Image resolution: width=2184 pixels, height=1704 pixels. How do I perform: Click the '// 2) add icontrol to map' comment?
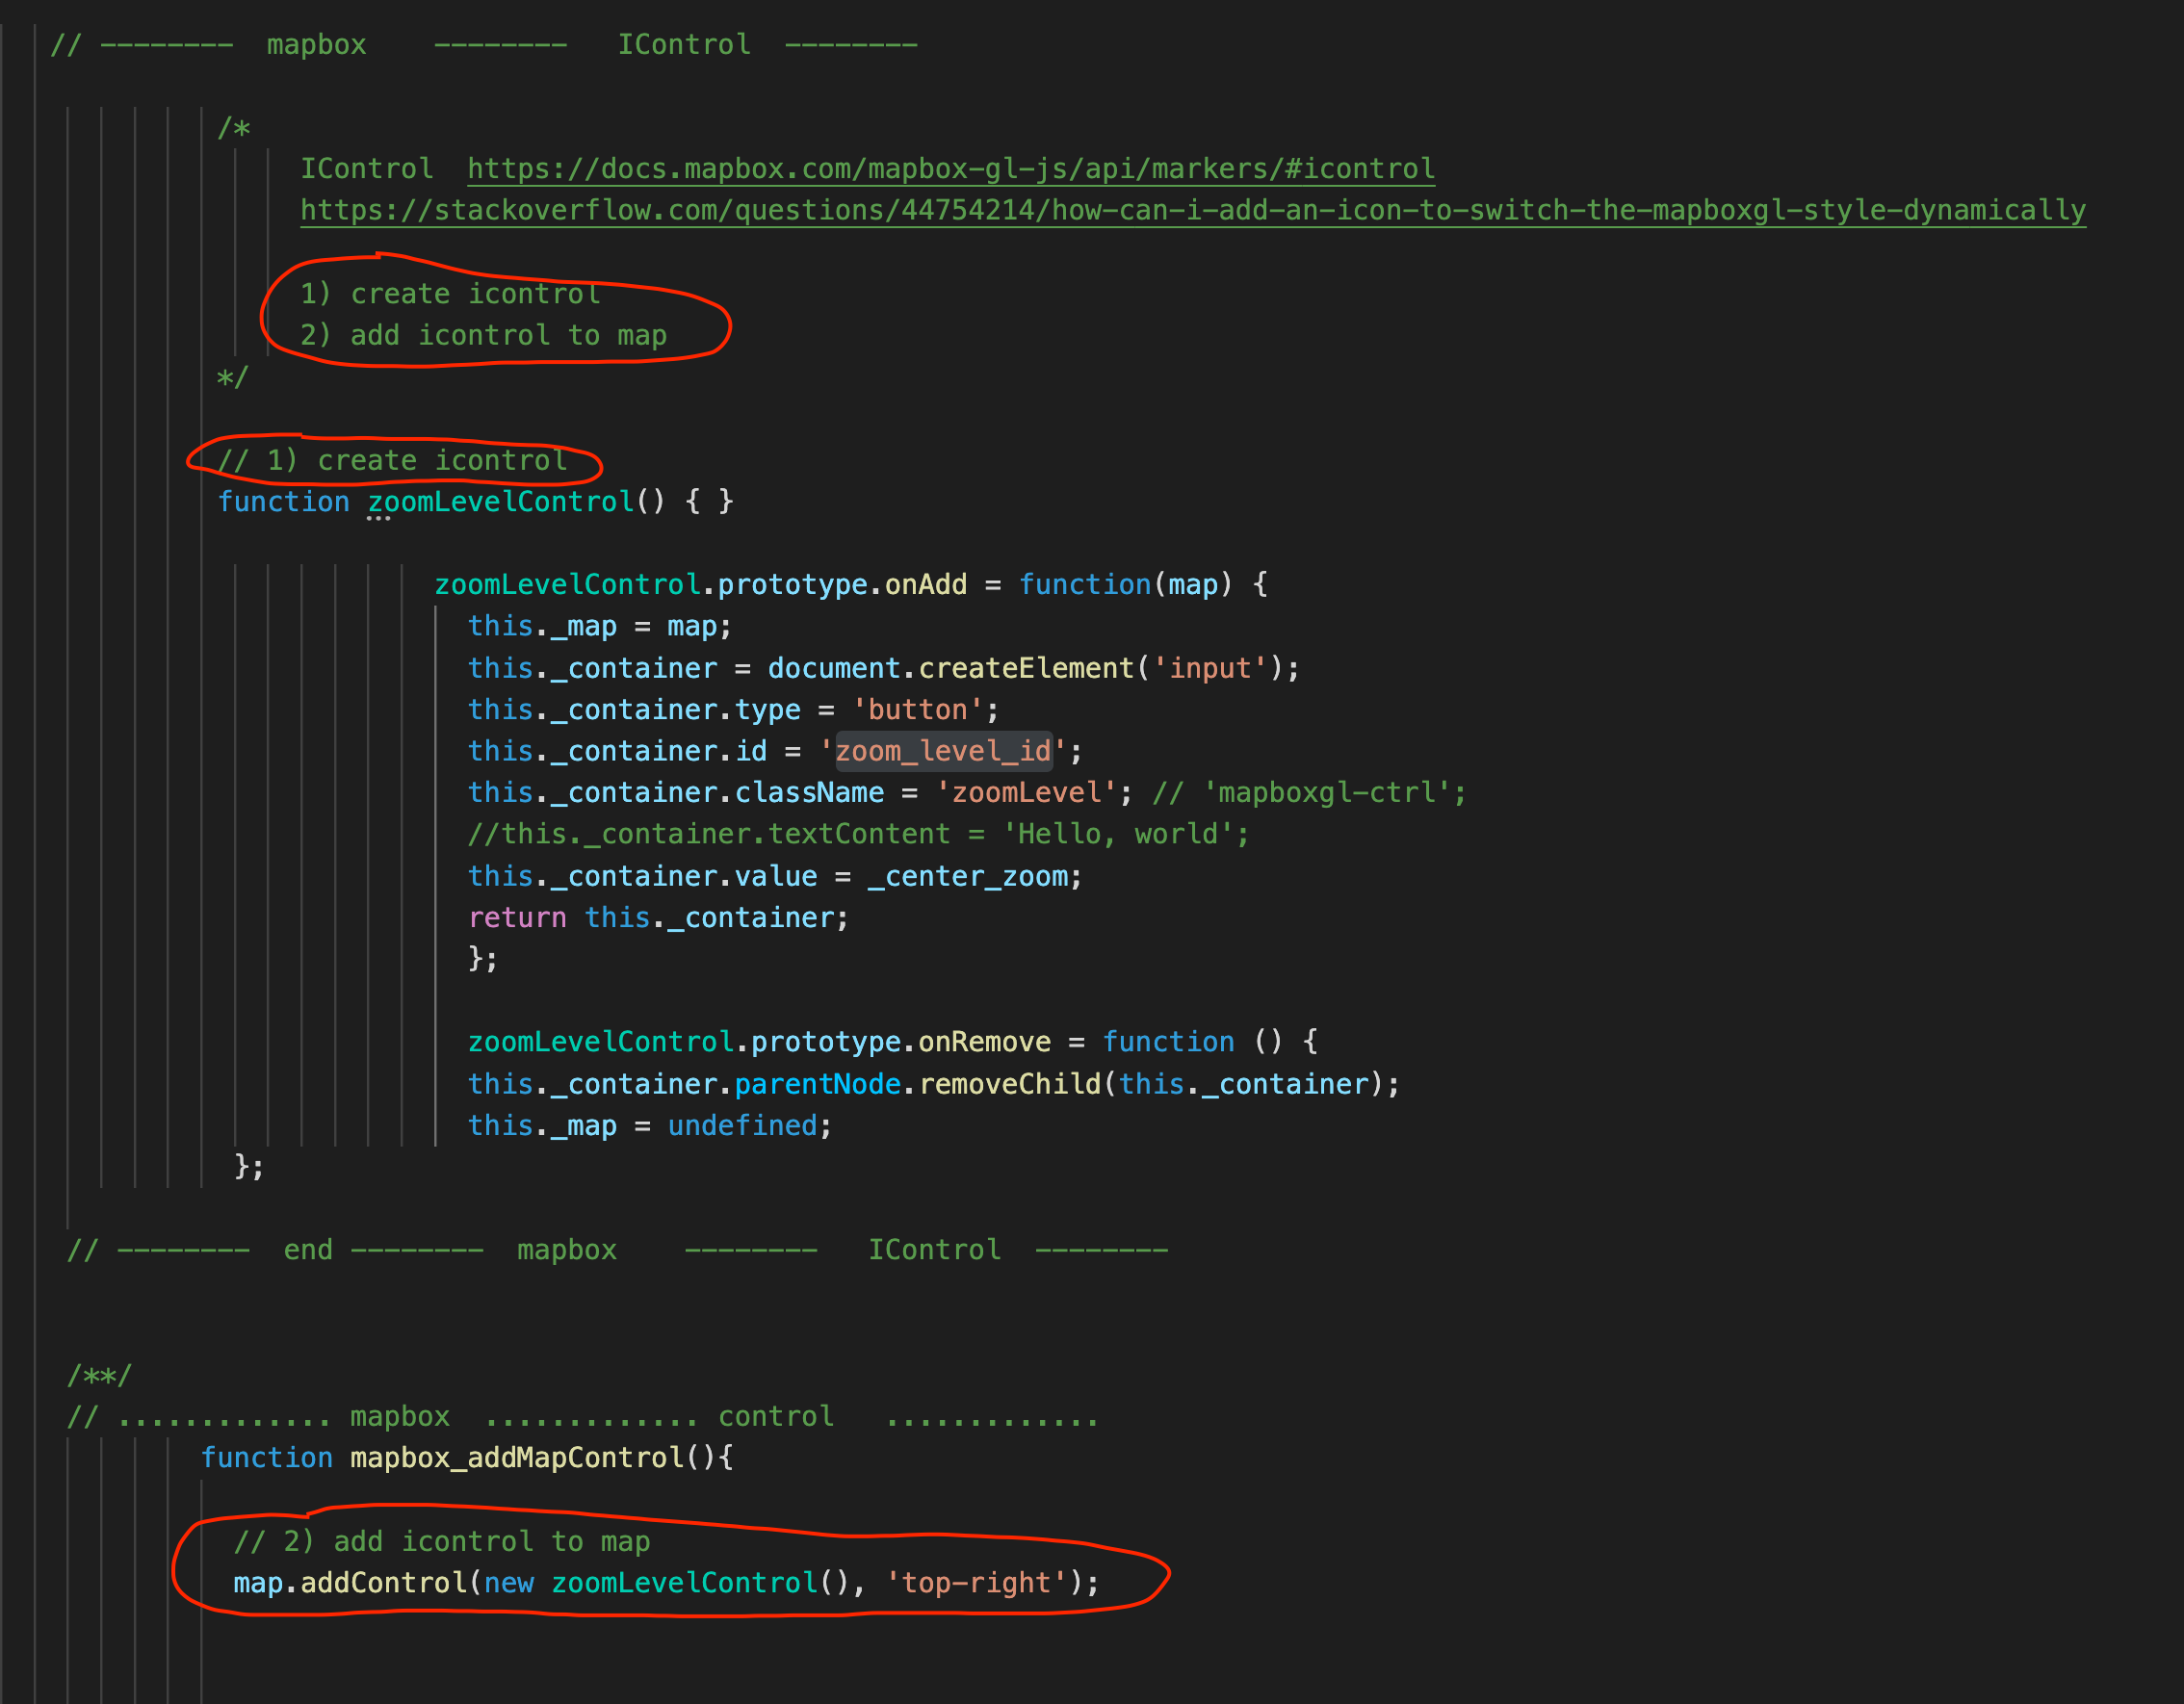coord(442,1541)
